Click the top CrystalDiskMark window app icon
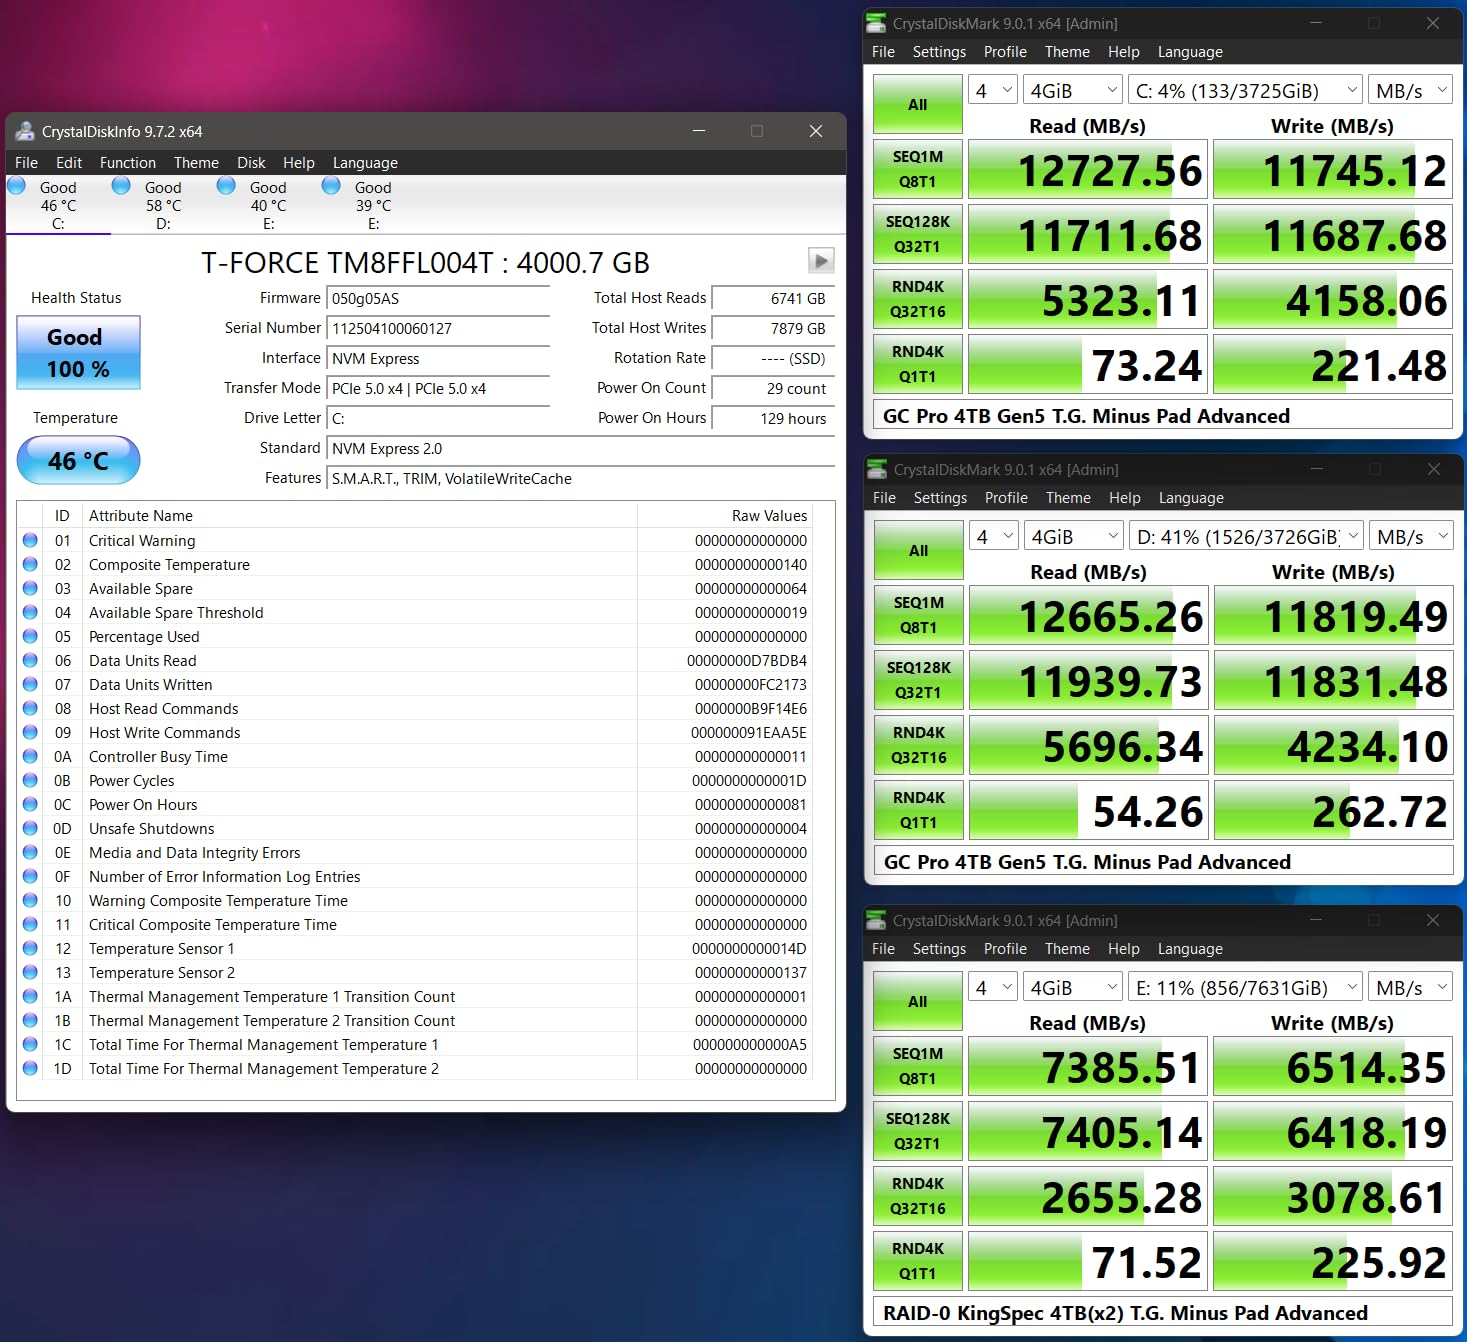 coord(876,23)
